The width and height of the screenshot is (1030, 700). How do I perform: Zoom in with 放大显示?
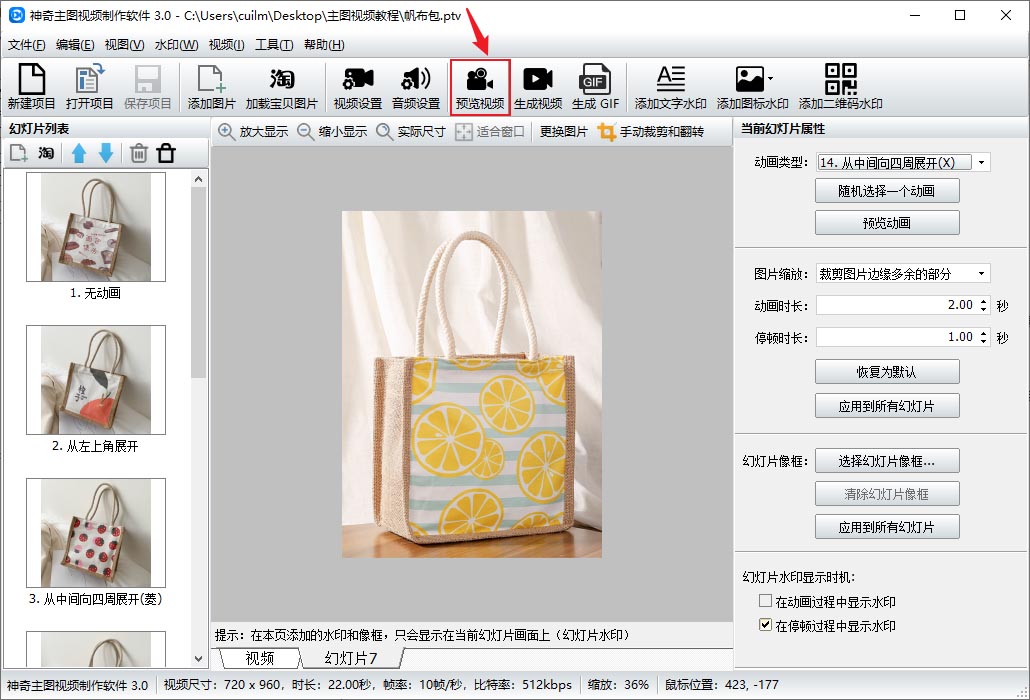click(x=253, y=131)
